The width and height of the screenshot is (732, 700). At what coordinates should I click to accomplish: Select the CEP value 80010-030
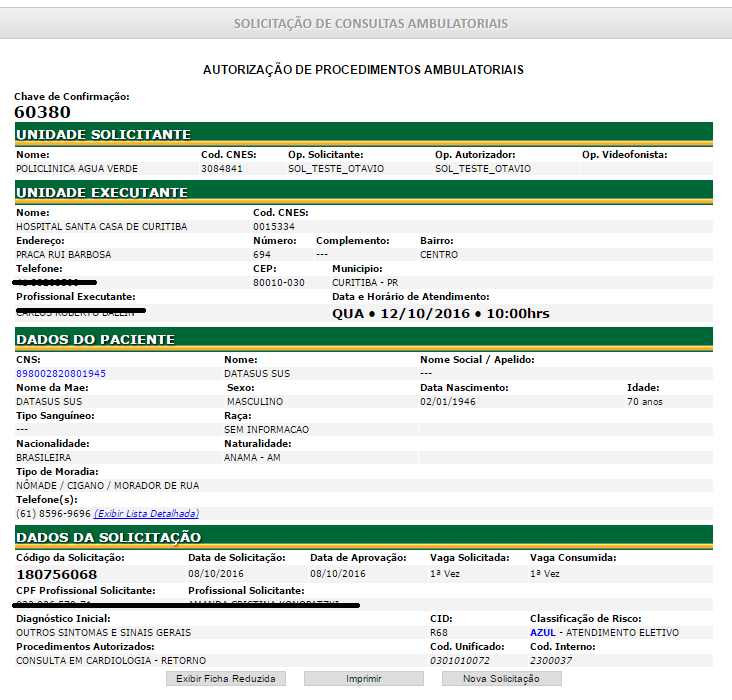coord(279,283)
